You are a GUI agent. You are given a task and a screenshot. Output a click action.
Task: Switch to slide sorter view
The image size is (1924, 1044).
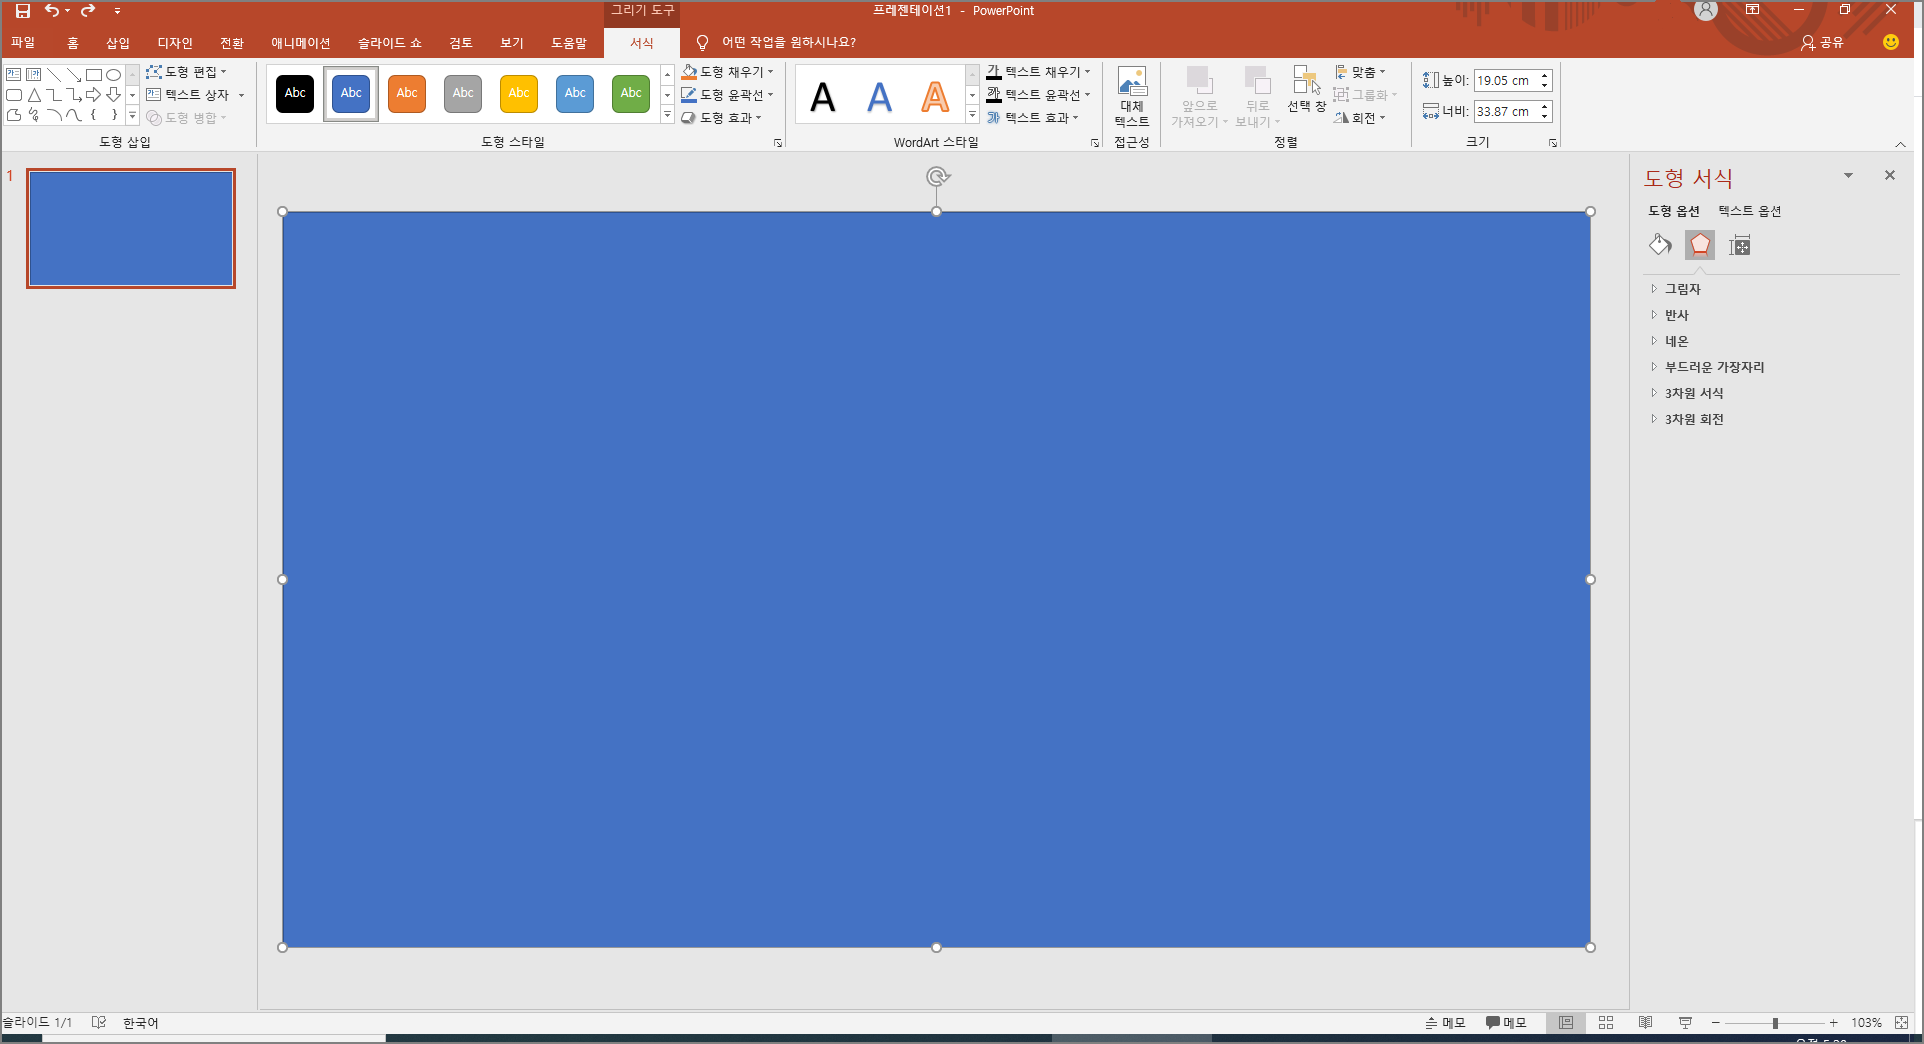tap(1606, 1022)
